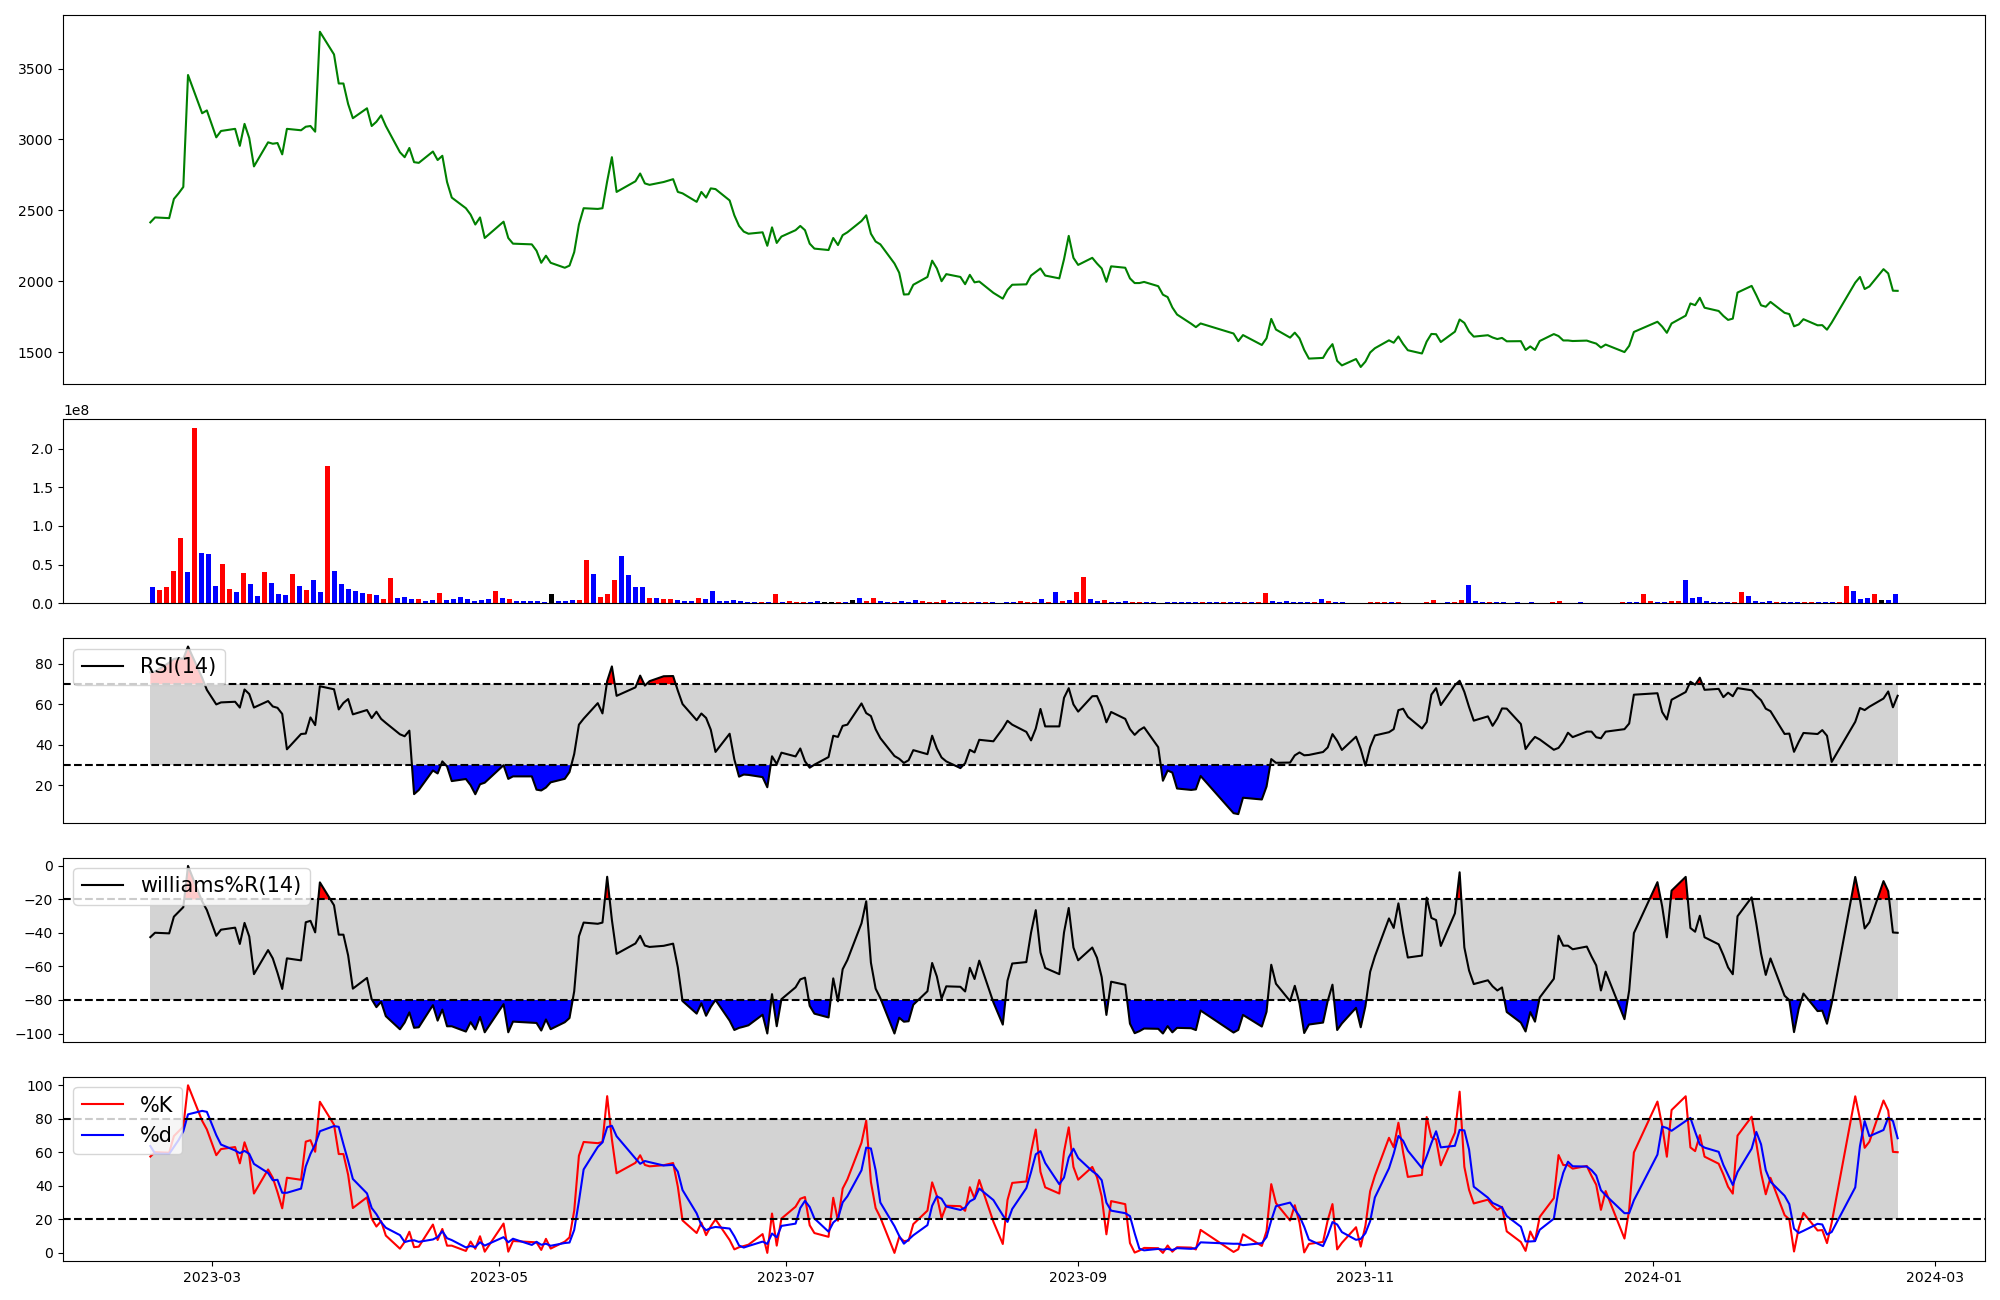Click the red %K legend line sample
This screenshot has width=2000, height=1300.
click(x=102, y=1105)
